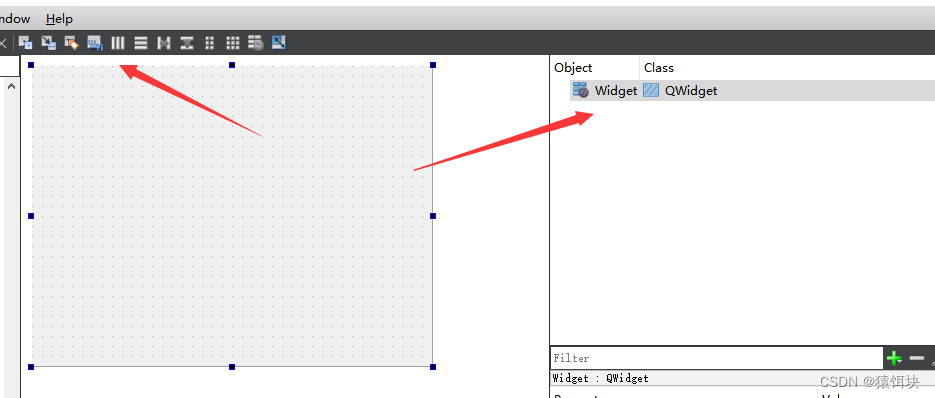Sort by the Object column header

[x=573, y=68]
